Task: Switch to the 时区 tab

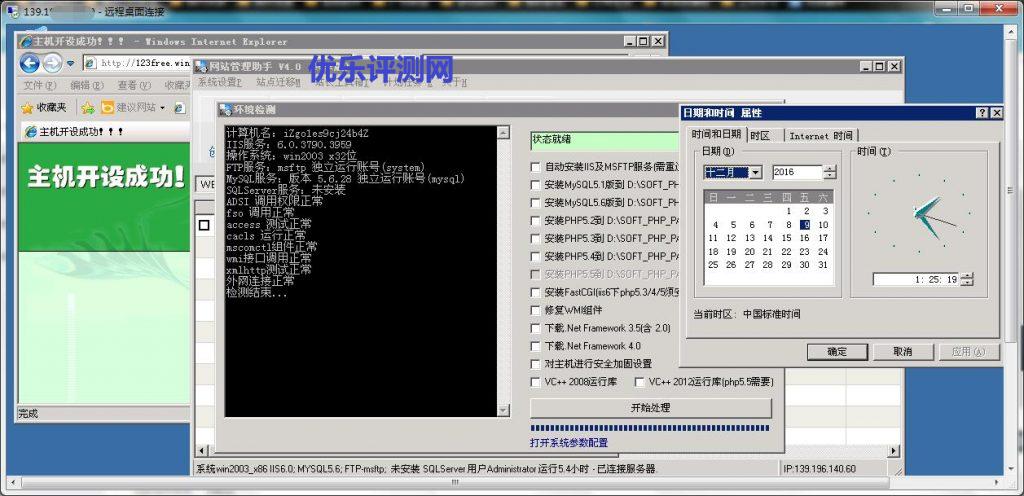Action: click(760, 136)
